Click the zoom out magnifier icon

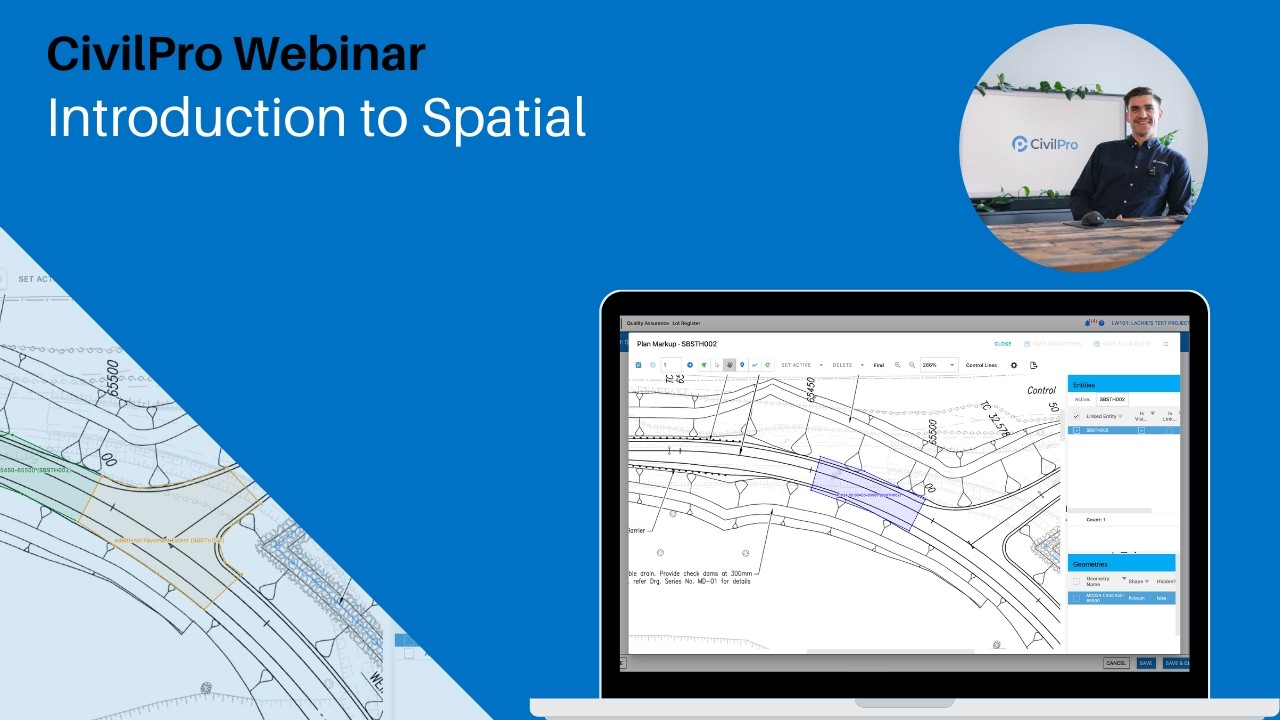[912, 365]
